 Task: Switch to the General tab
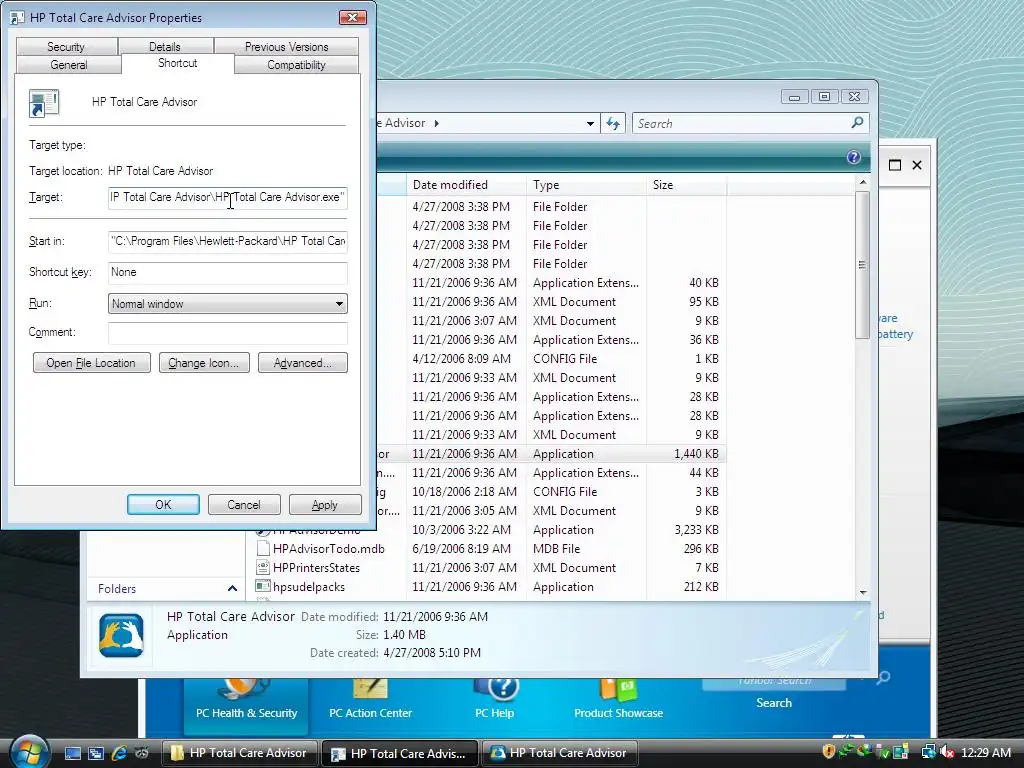(x=69, y=65)
